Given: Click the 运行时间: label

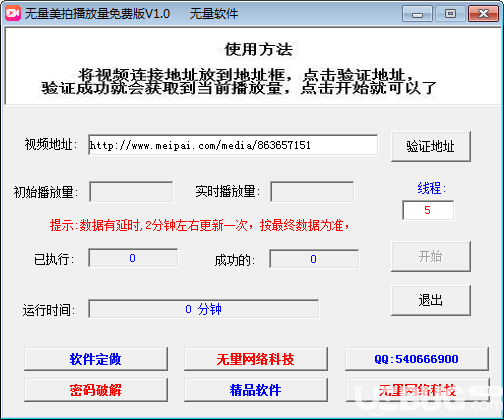Looking at the screenshot, I should 49,310.
